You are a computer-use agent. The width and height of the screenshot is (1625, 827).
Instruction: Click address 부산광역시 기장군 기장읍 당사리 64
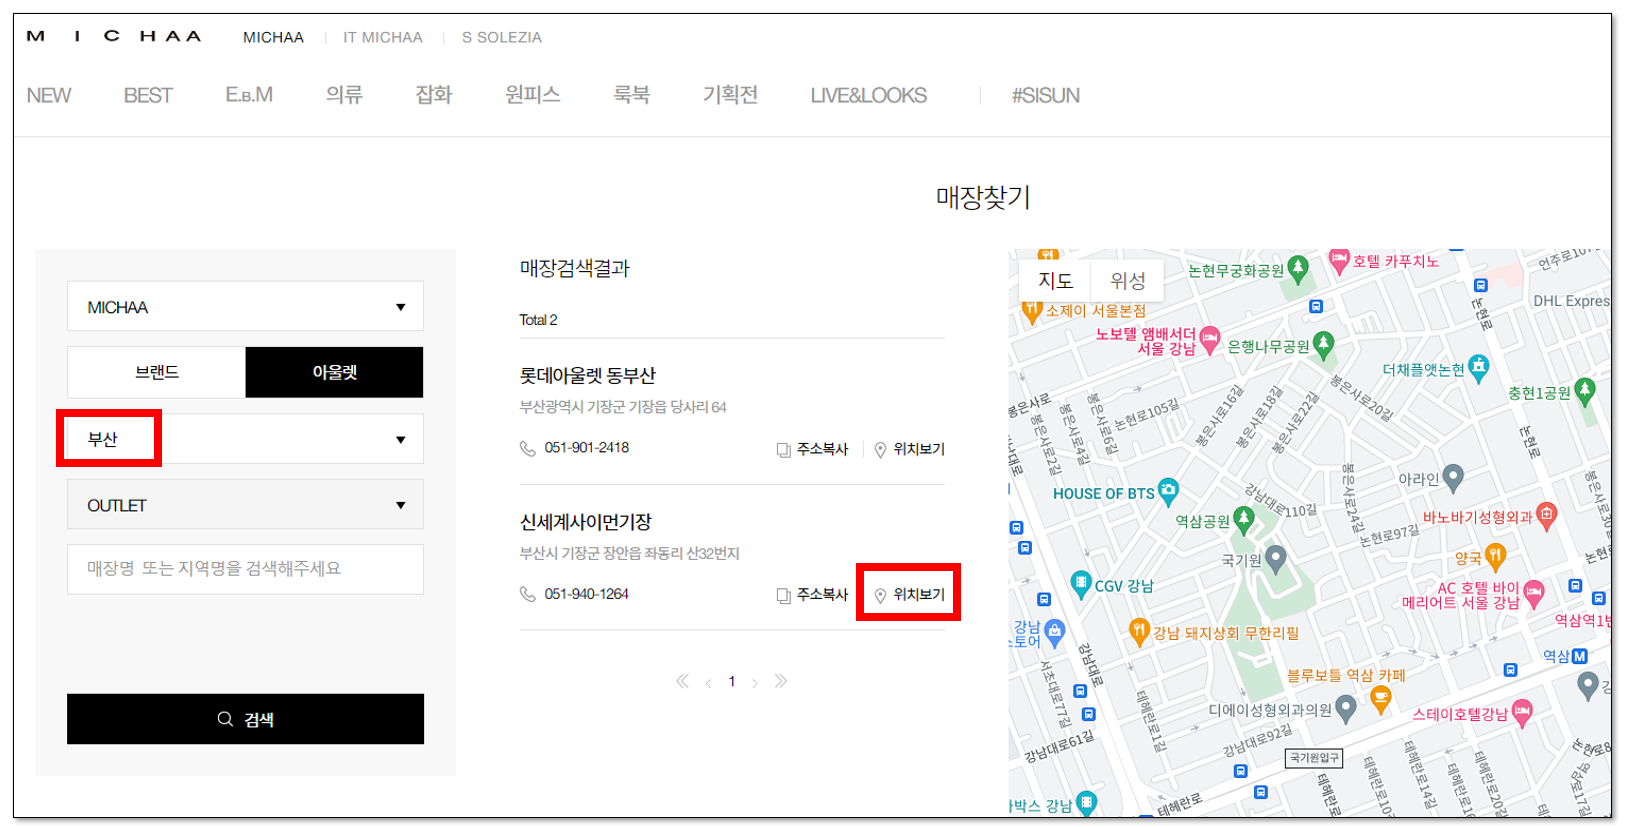[623, 407]
